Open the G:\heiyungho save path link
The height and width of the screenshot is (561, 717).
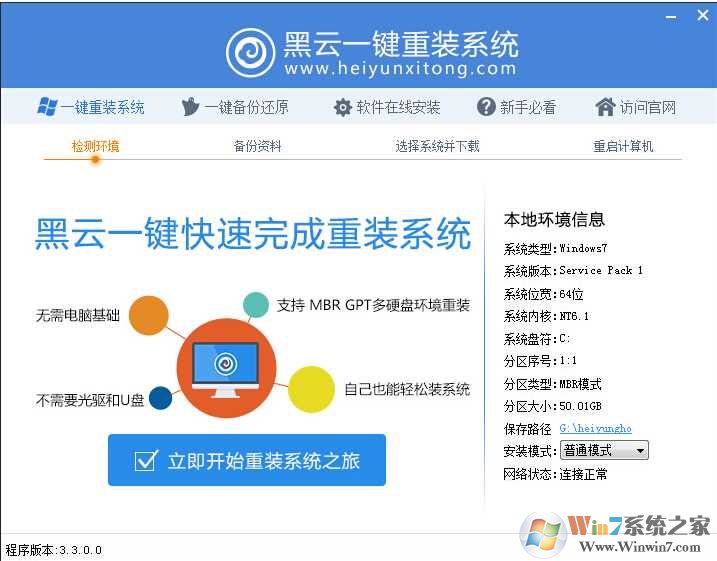pyautogui.click(x=595, y=428)
